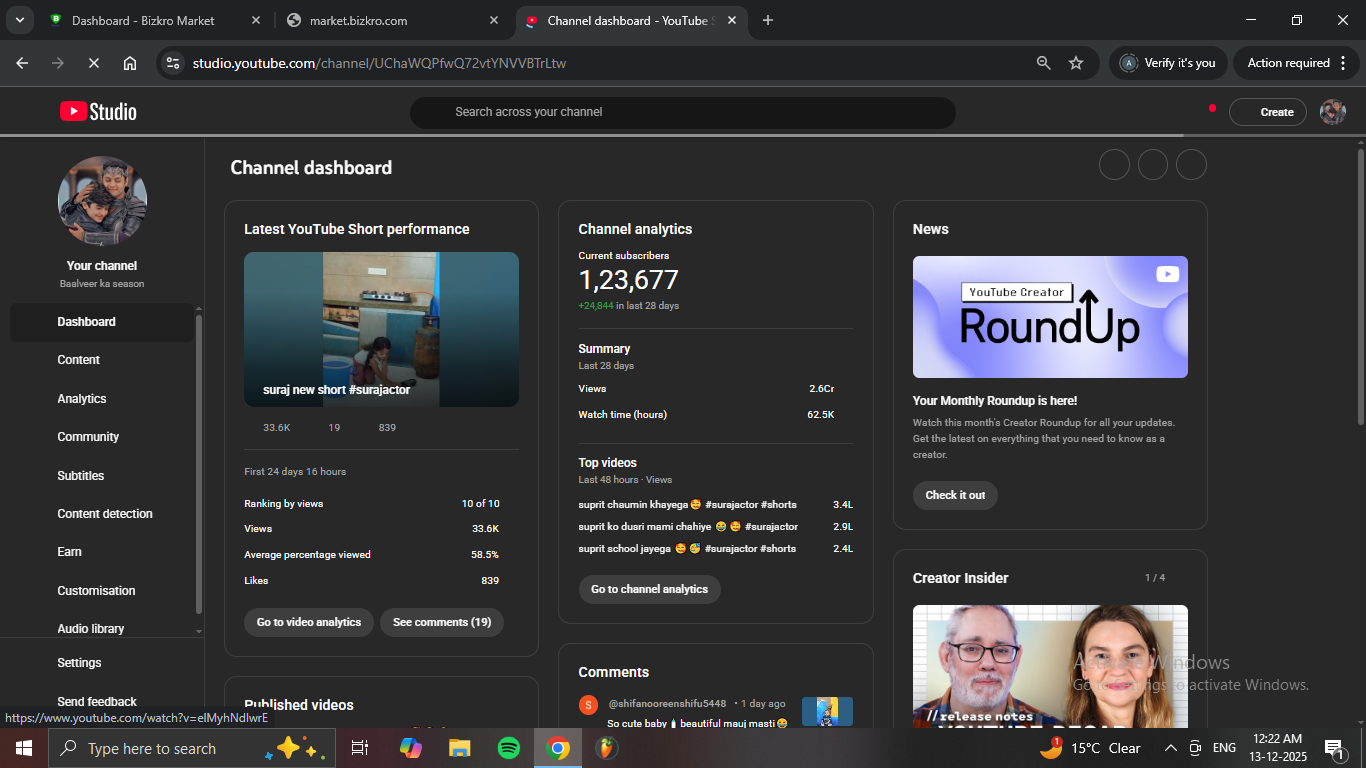Open the zoom magnifier in the address bar
1366x768 pixels.
1043,63
